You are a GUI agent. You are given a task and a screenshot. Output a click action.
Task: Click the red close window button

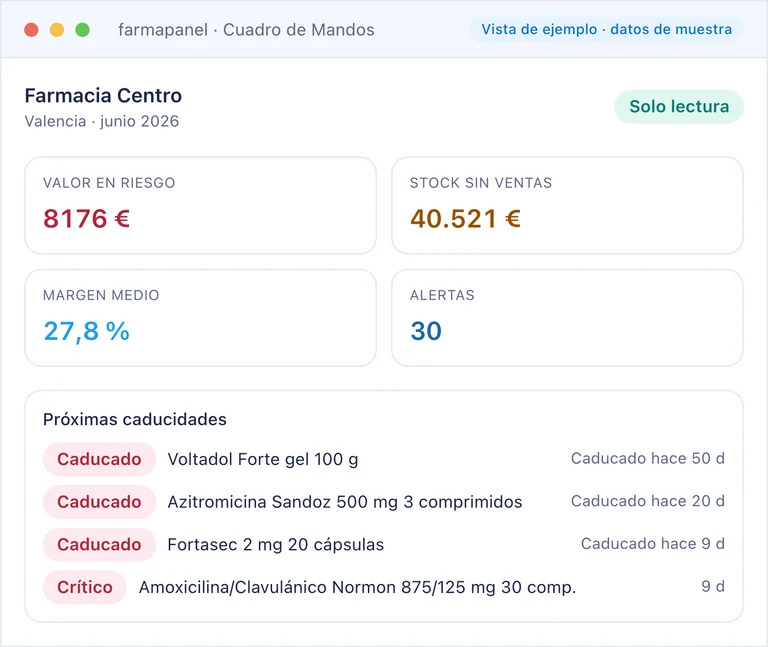tap(31, 30)
